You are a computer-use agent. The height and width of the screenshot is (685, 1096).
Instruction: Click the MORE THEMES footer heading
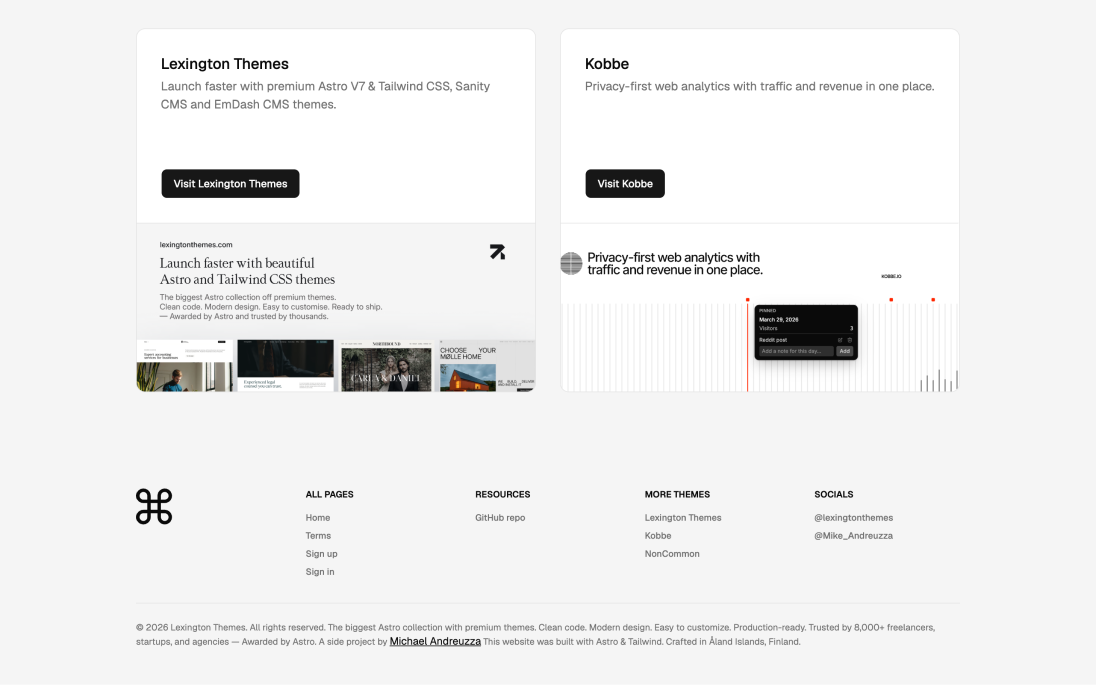[677, 494]
